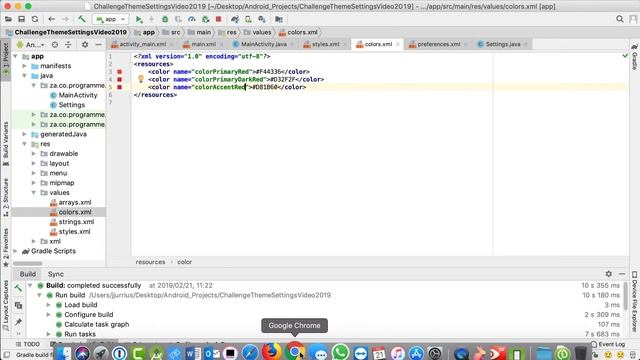
Task: Open Project panel settings gear
Action: (85, 44)
